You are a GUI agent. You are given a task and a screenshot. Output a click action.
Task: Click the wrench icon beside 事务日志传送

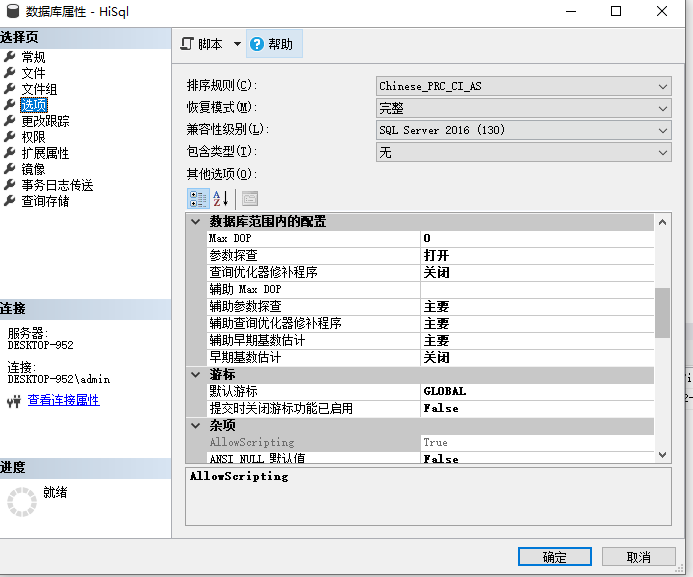coord(10,185)
